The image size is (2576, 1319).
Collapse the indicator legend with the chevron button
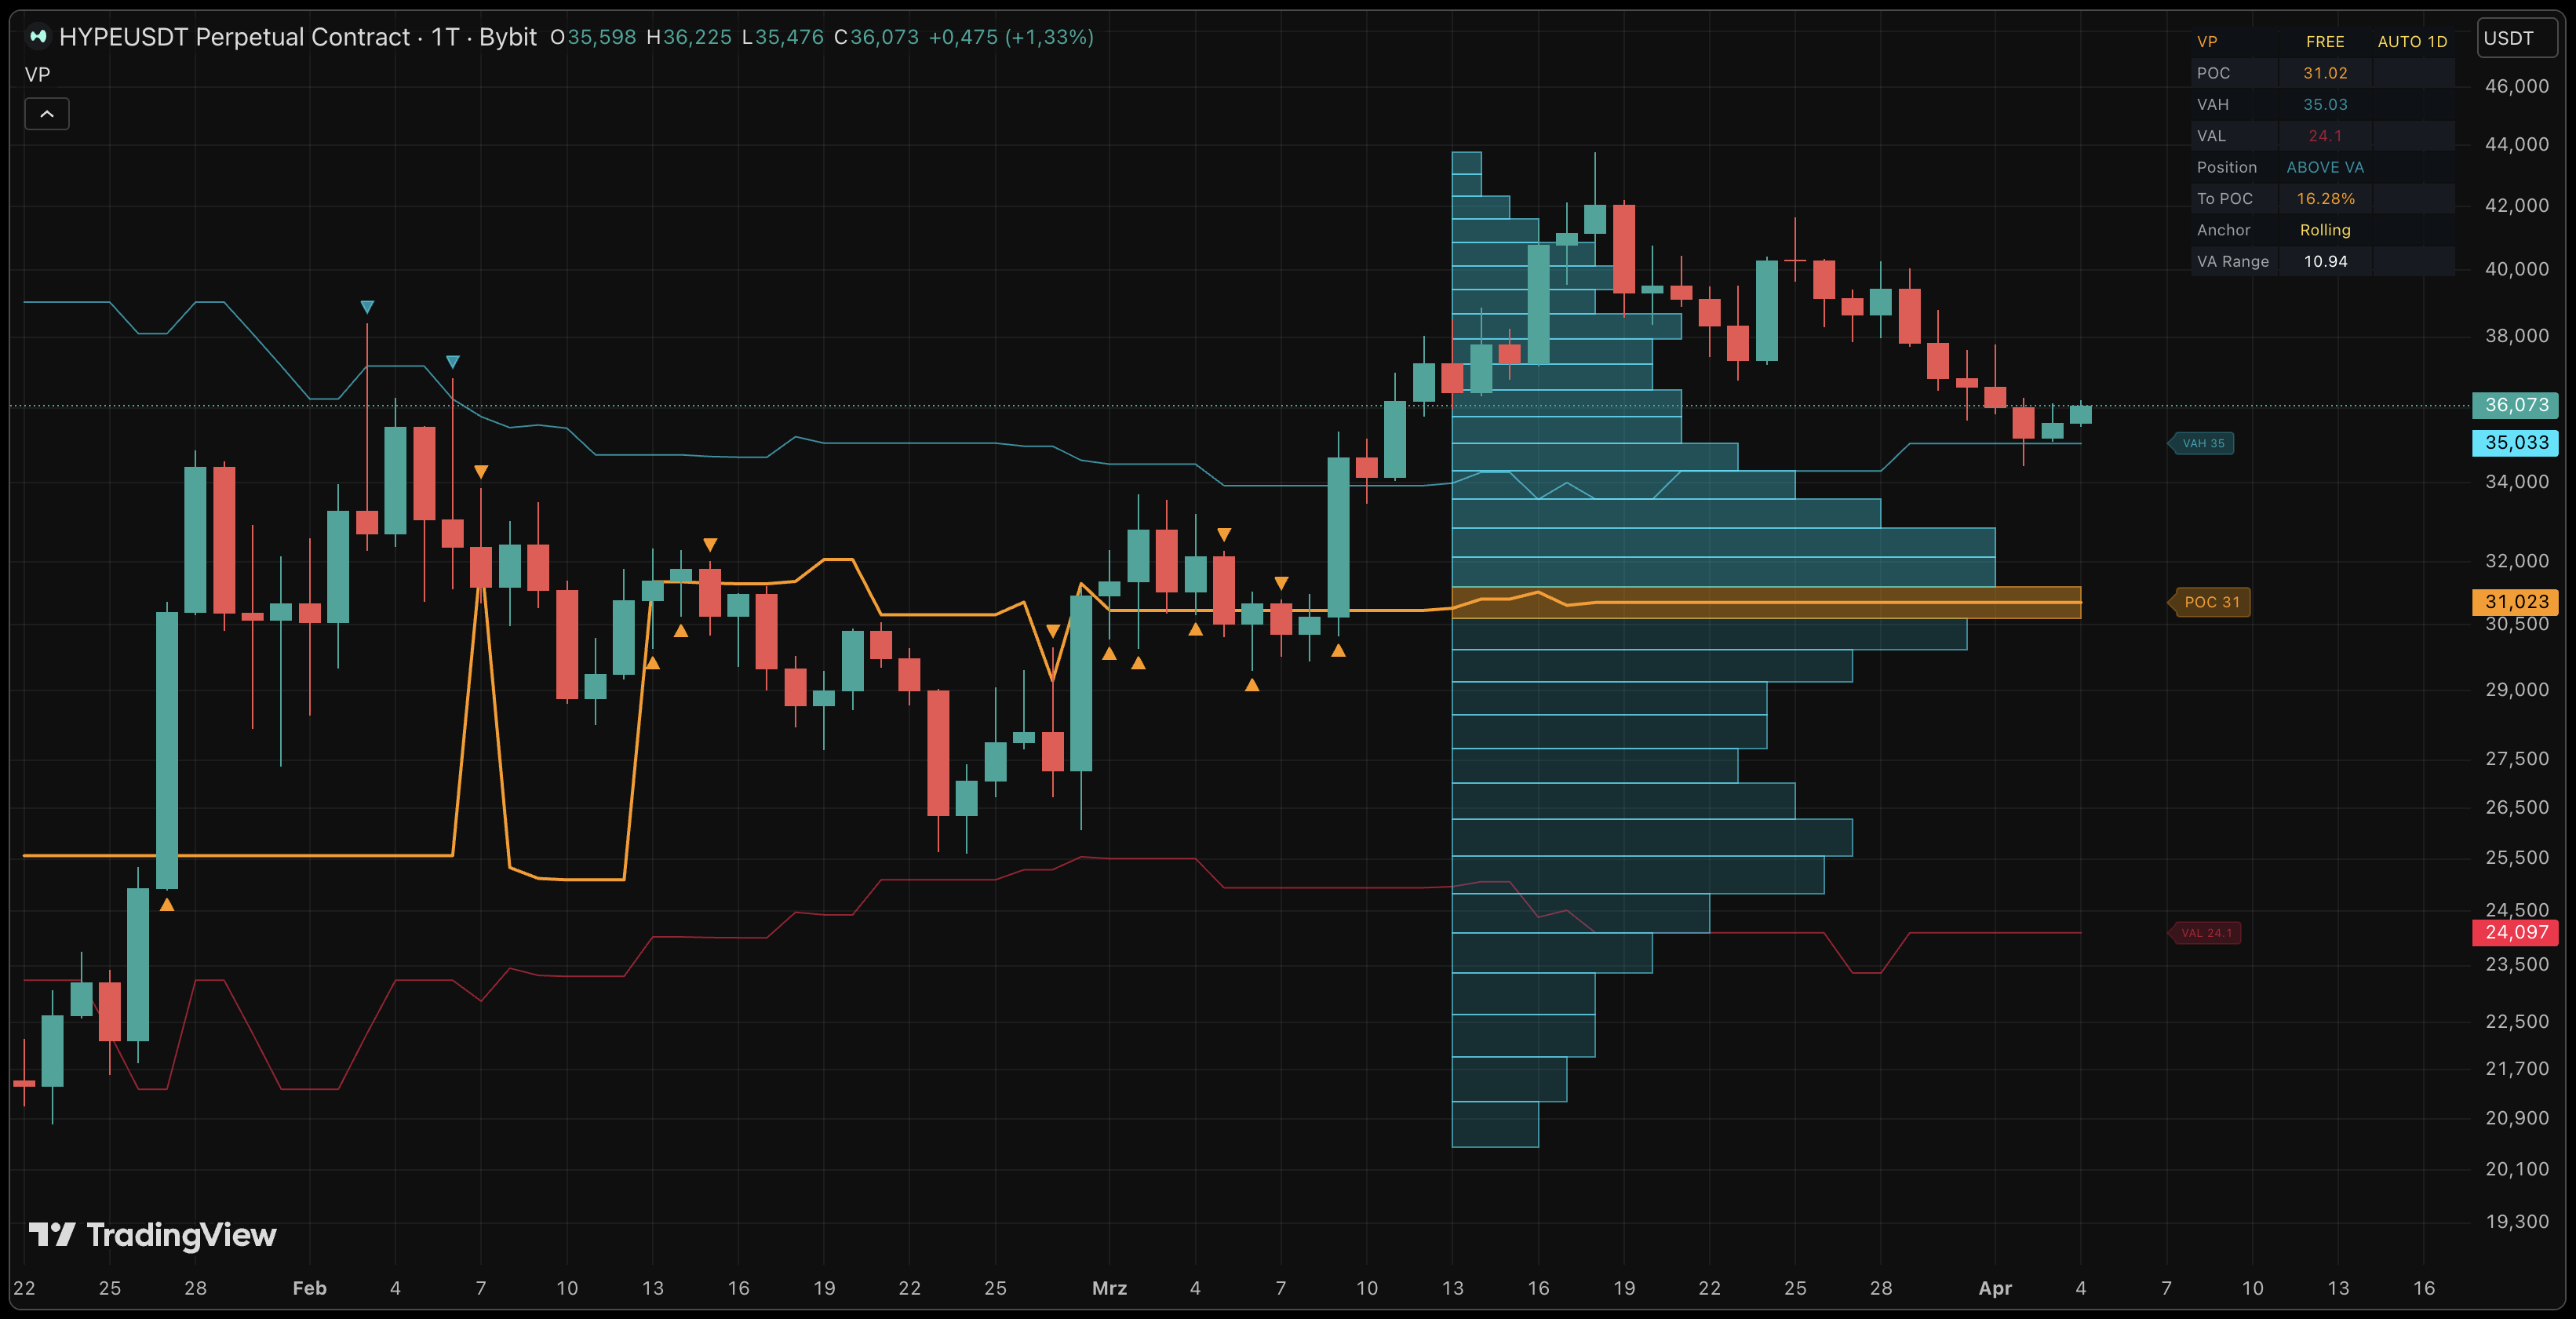pos(47,114)
